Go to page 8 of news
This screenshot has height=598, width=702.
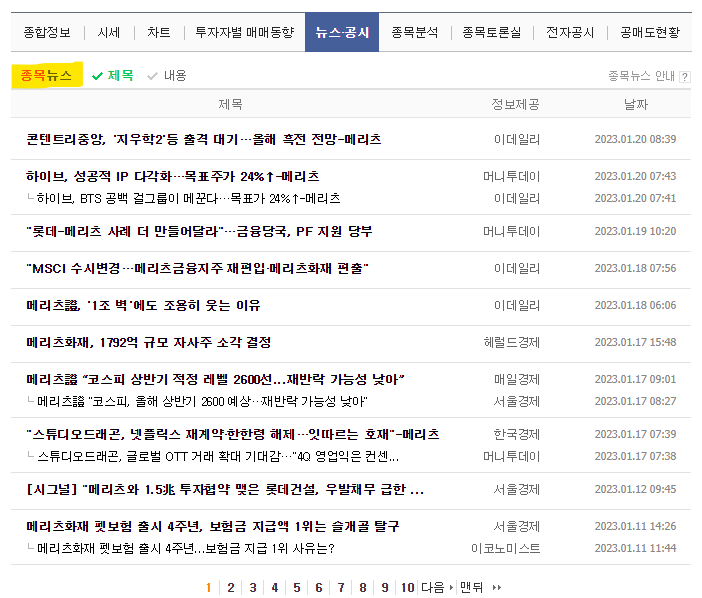[363, 587]
